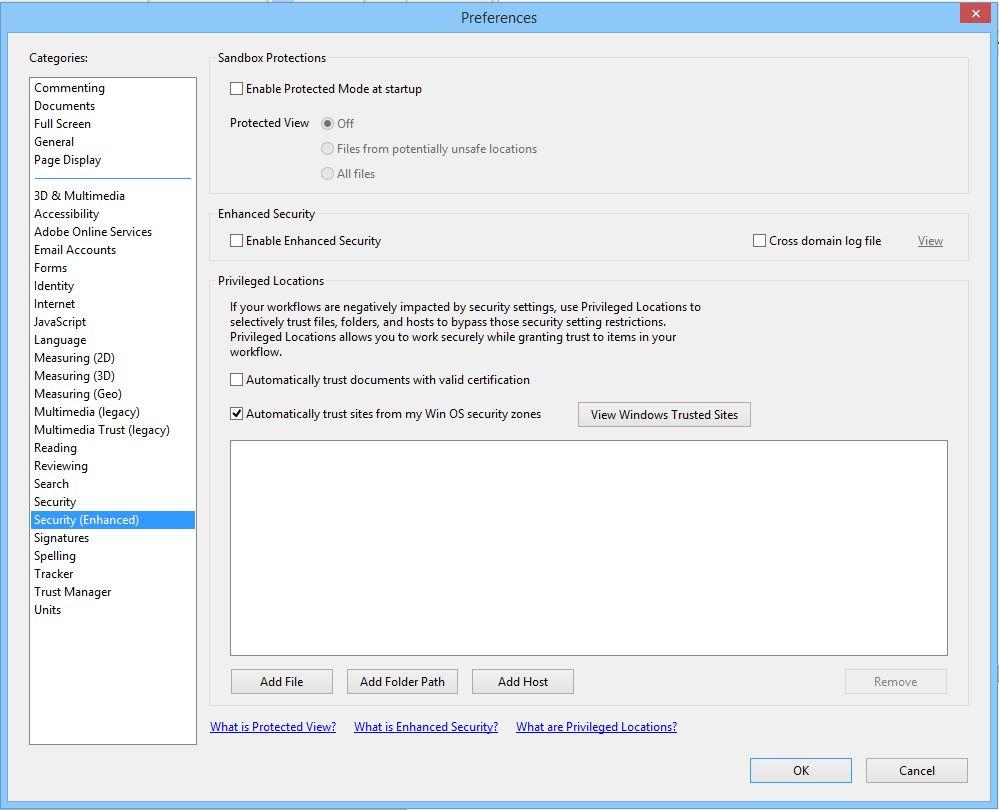
Task: Open Measuring (Geo) category
Action: pos(113,394)
